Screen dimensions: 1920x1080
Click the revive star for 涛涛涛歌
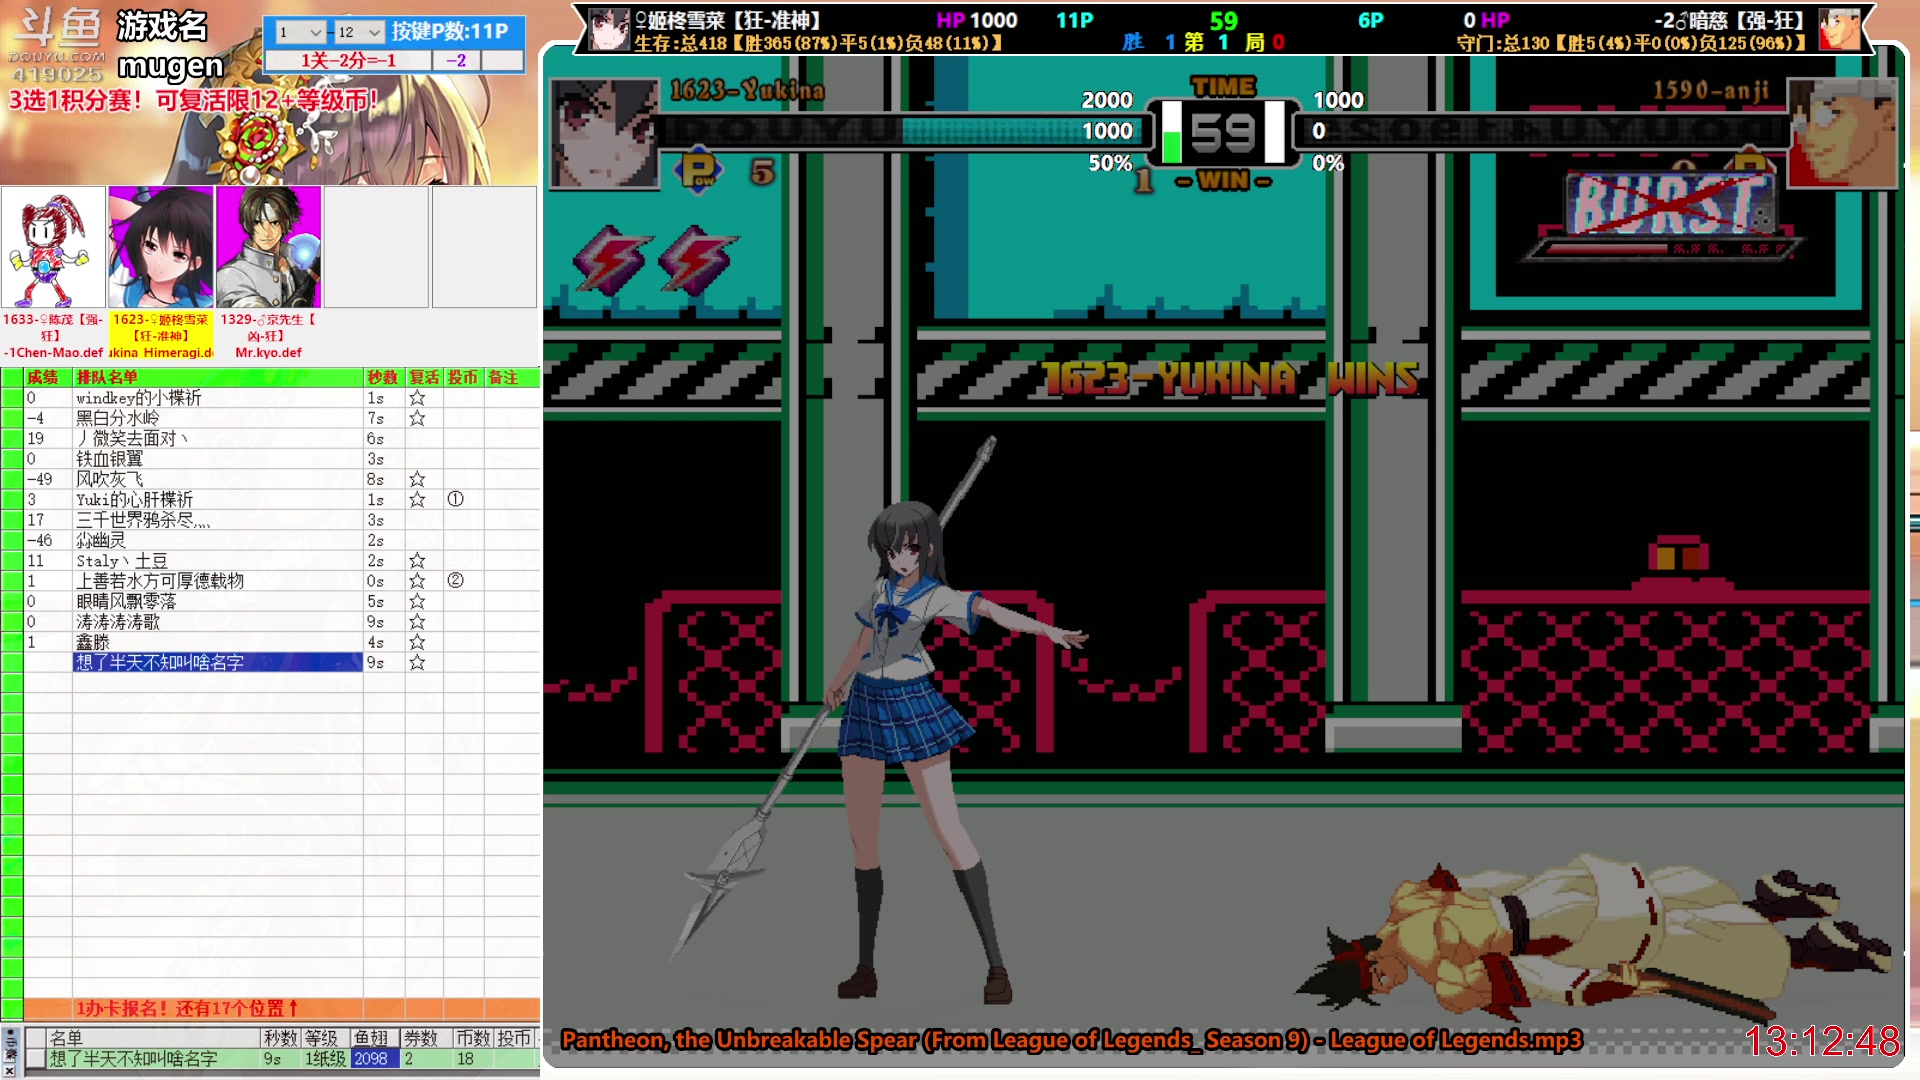(417, 622)
